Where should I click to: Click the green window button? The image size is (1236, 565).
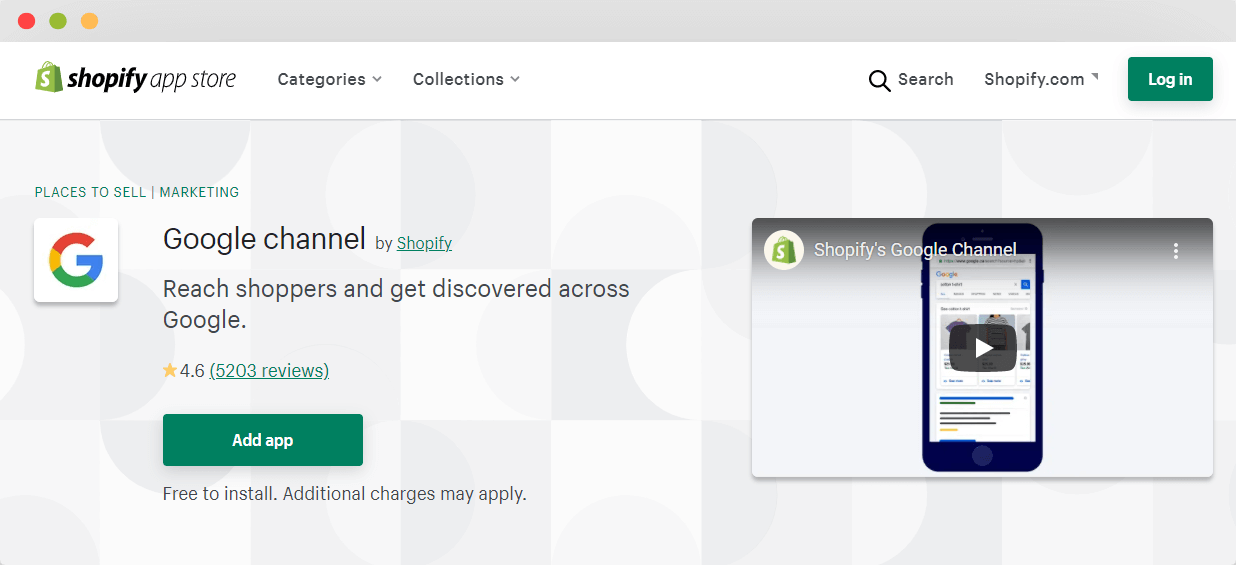(x=58, y=21)
